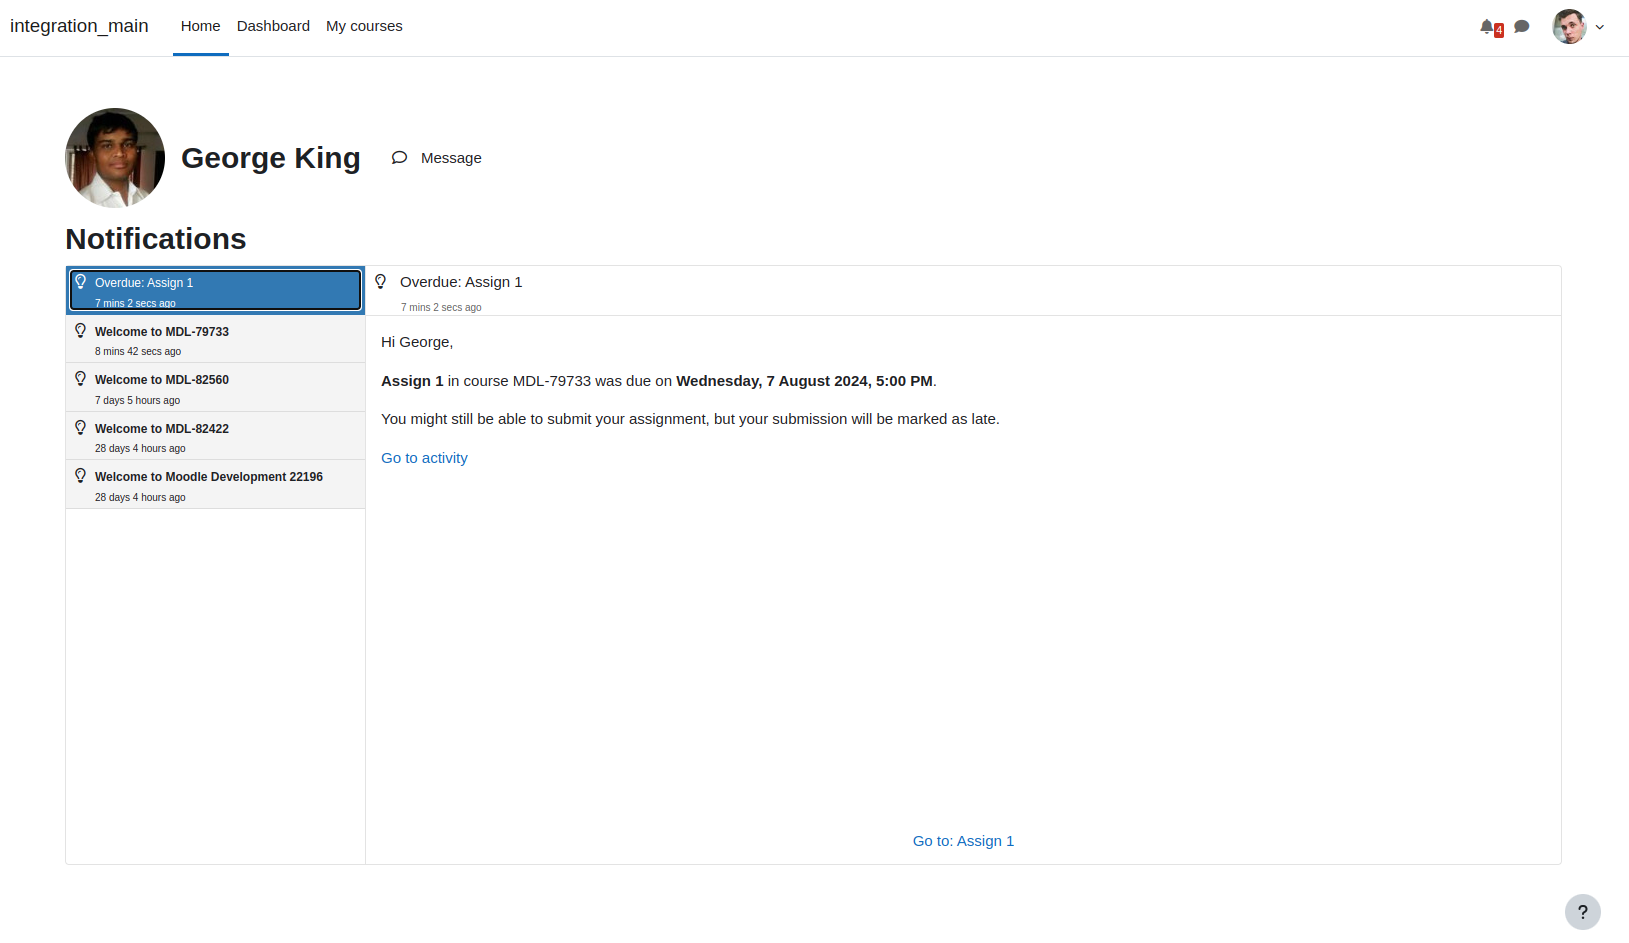This screenshot has height=943, width=1629.
Task: Expand the user menu chevron
Action: pos(1600,27)
